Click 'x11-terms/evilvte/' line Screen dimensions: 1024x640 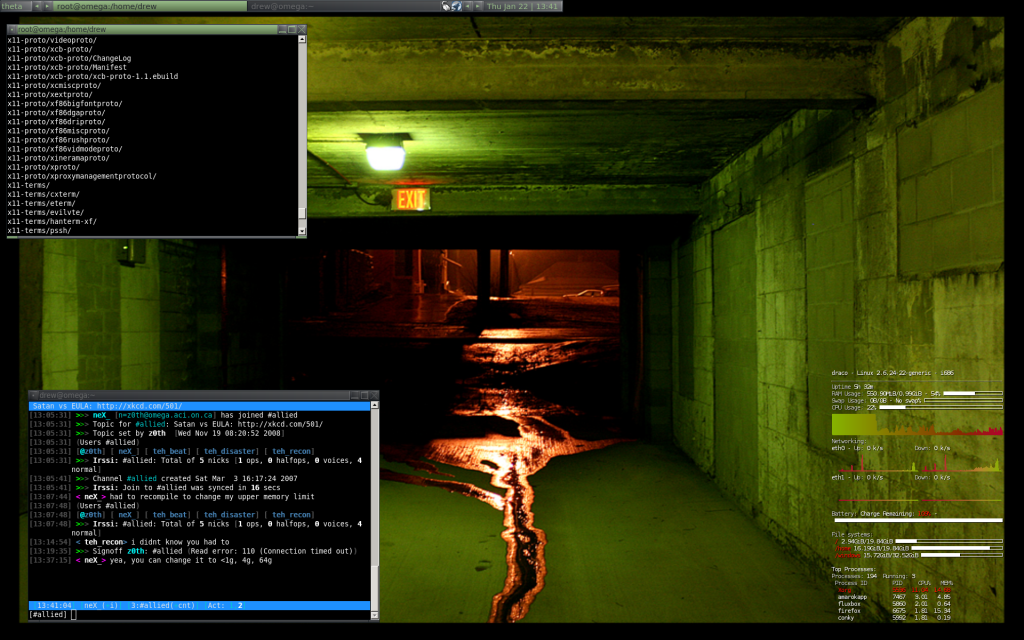click(x=46, y=212)
